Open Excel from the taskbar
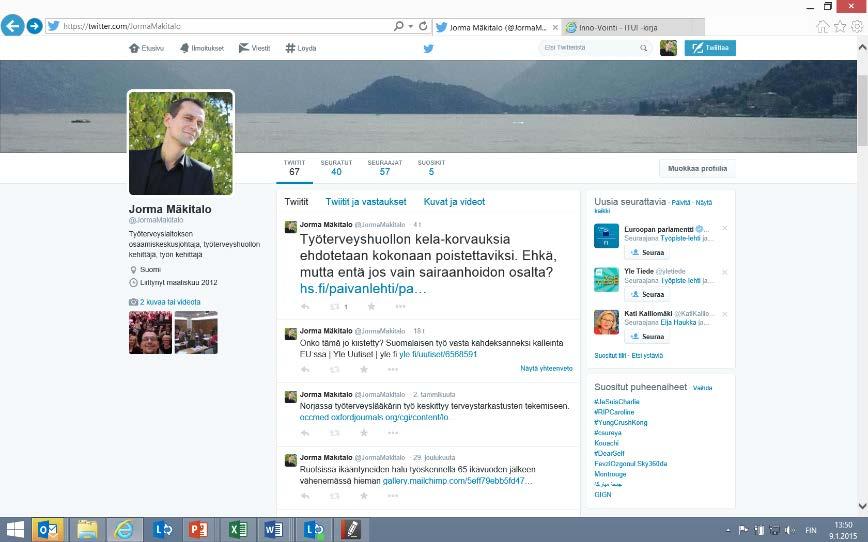Viewport: 868px width, 542px height. 237,530
